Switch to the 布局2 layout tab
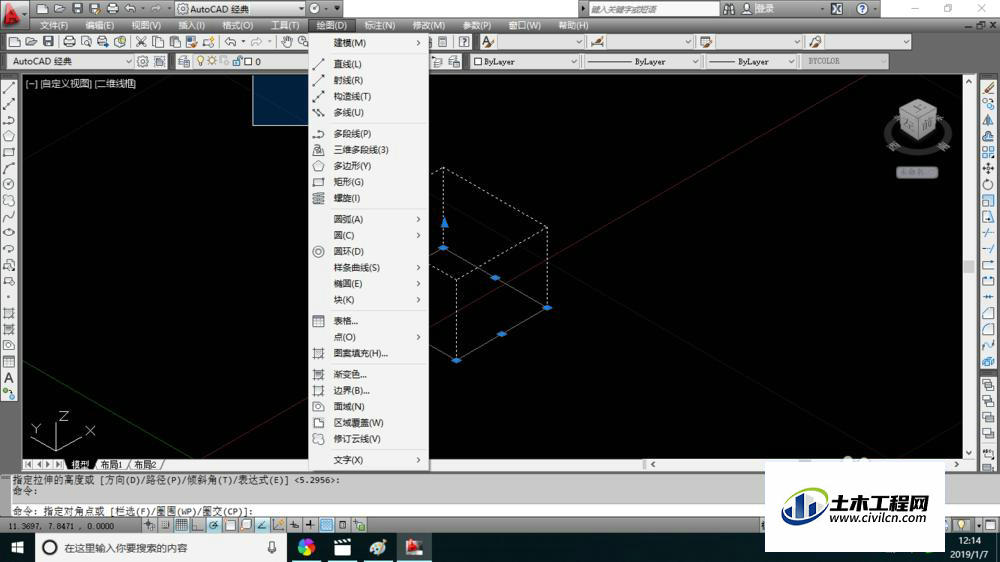This screenshot has height=562, width=1000. (145, 464)
